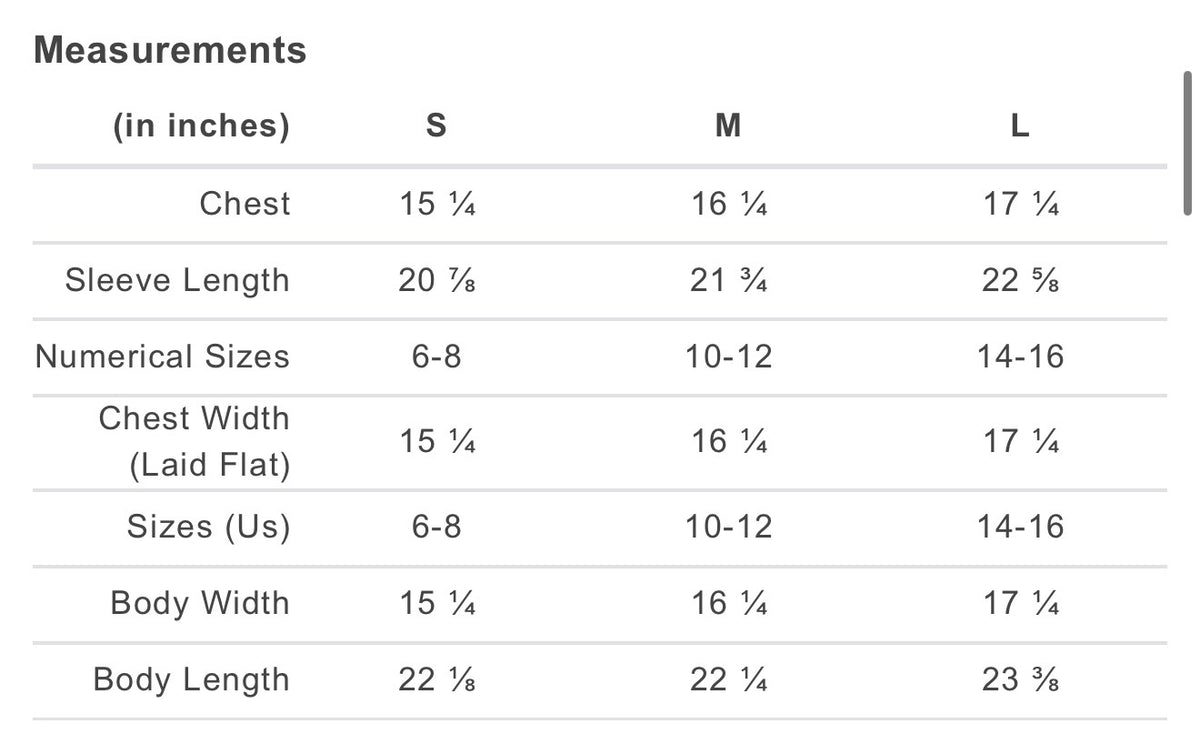Select the L size column header
The width and height of the screenshot is (1200, 734).
pos(1020,126)
